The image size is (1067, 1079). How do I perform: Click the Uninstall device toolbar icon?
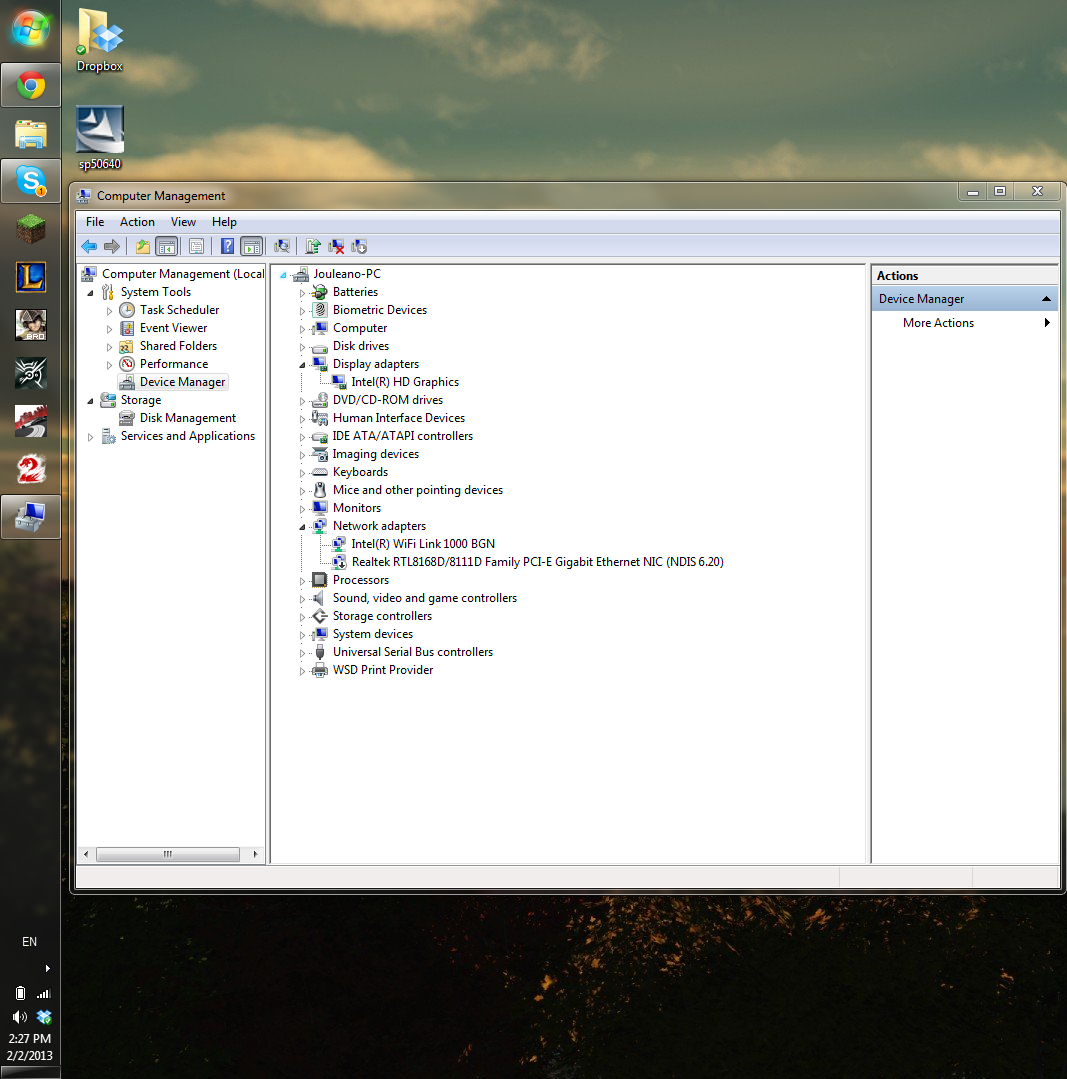(337, 246)
